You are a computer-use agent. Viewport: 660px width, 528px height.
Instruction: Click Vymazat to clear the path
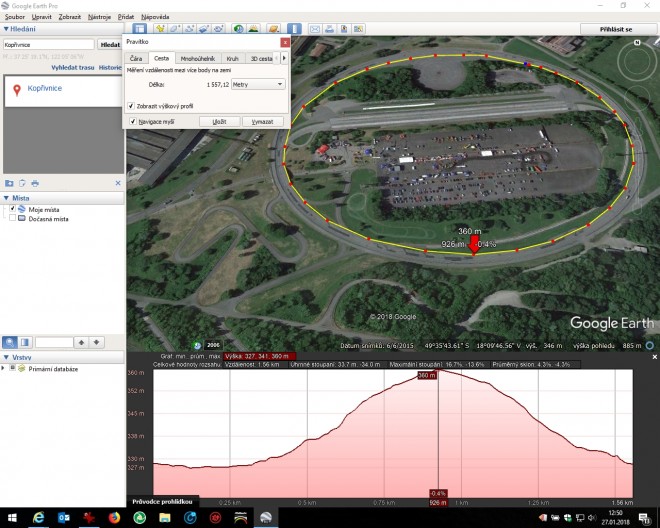click(x=262, y=122)
